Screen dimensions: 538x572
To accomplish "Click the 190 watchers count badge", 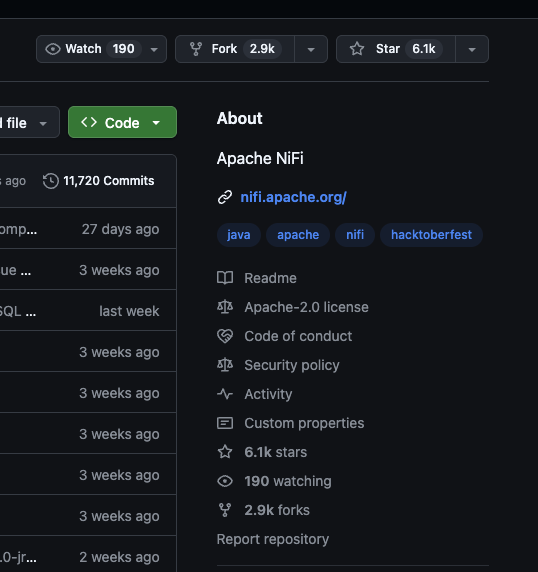I will [x=123, y=49].
